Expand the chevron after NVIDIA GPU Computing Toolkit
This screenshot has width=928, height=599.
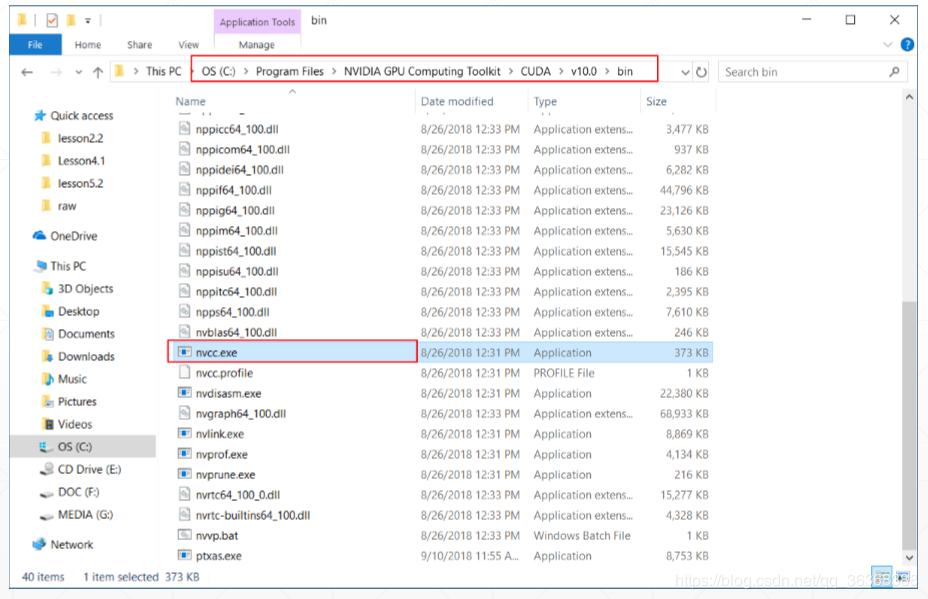510,72
